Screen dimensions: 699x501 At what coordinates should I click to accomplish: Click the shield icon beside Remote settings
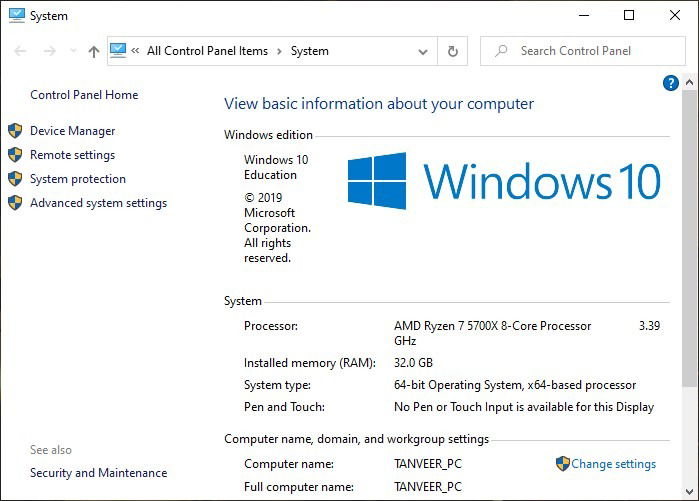(x=15, y=155)
